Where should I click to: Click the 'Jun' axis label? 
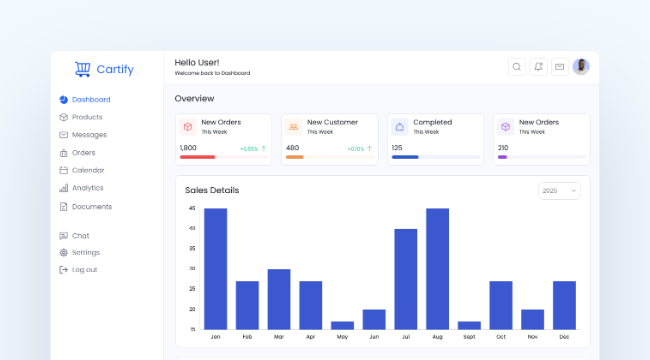(374, 337)
